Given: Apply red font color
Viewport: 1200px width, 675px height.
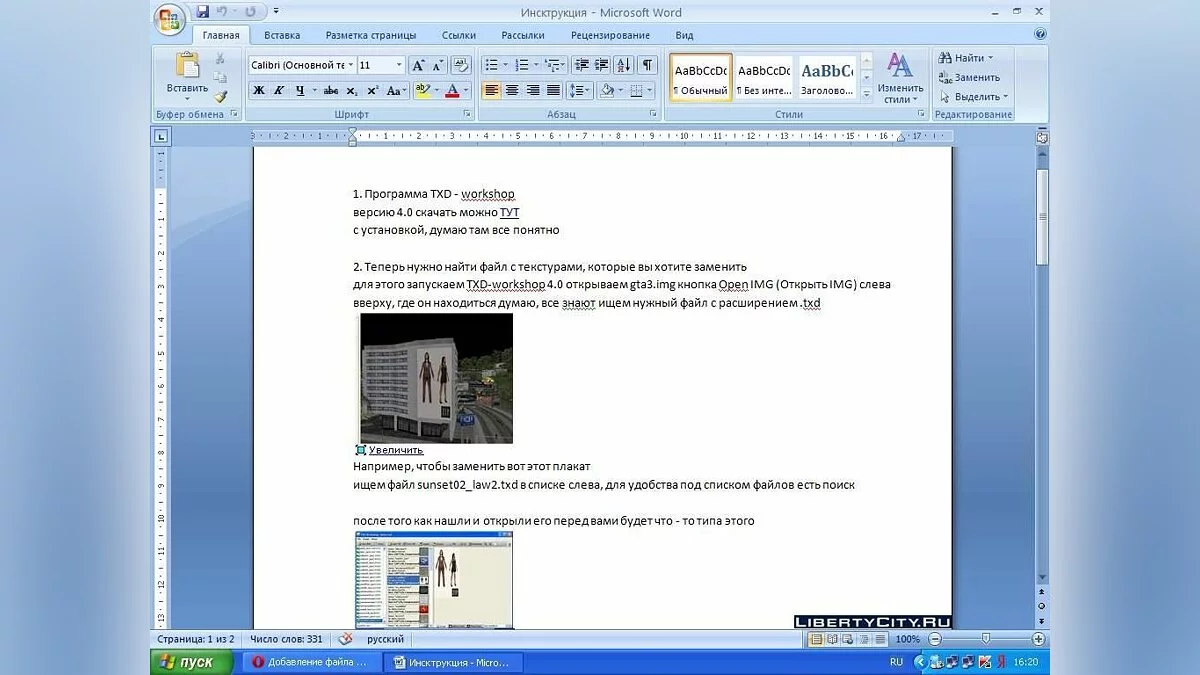Looking at the screenshot, I should pos(451,91).
